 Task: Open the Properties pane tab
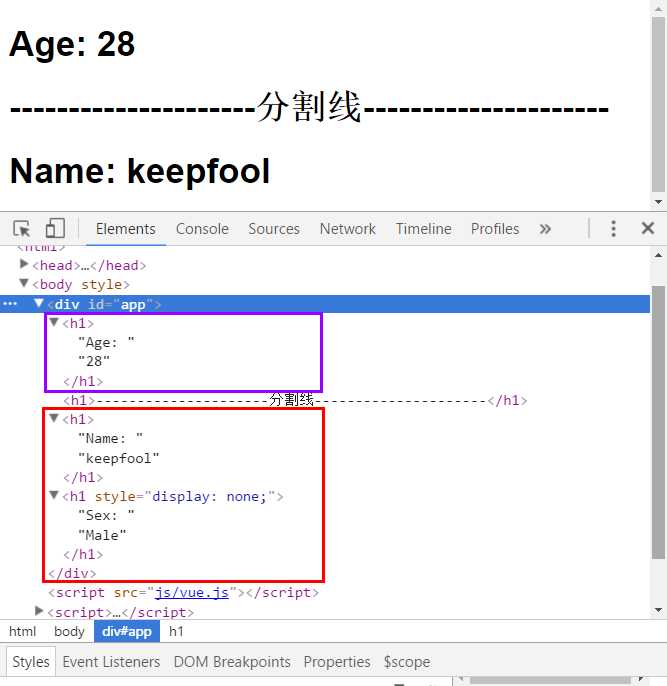point(337,662)
